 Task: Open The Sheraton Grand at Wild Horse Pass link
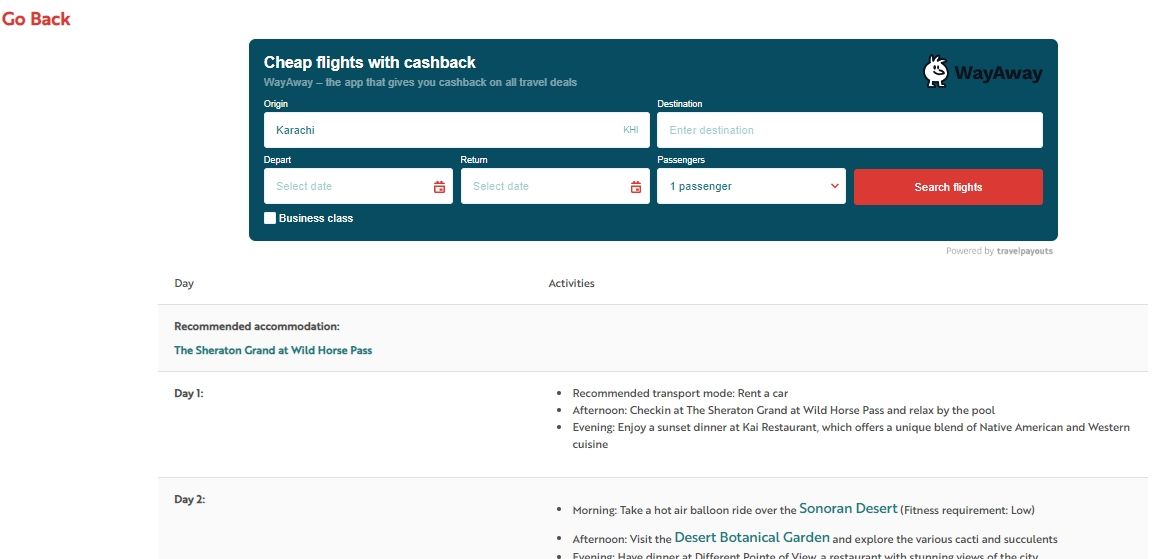pyautogui.click(x=273, y=350)
